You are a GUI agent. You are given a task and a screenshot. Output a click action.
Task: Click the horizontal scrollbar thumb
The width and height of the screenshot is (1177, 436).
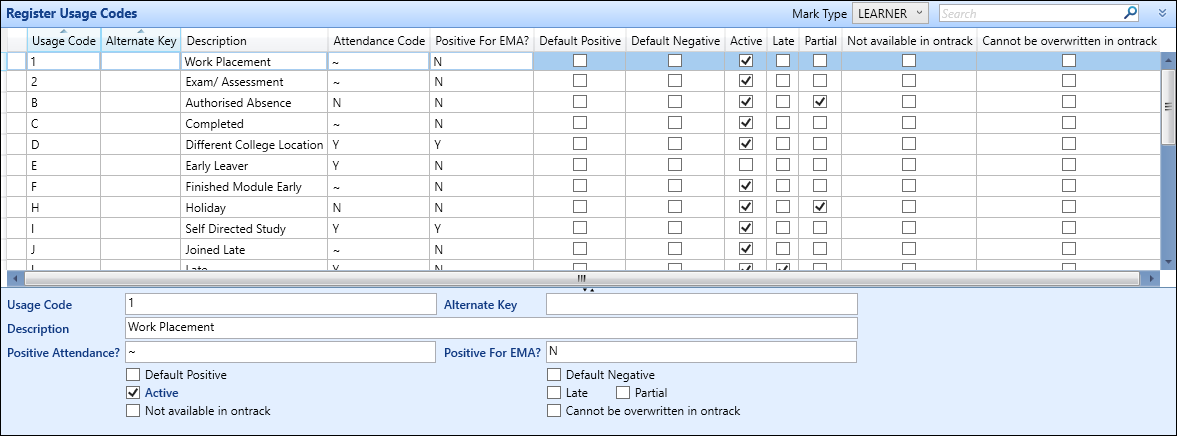[x=580, y=278]
